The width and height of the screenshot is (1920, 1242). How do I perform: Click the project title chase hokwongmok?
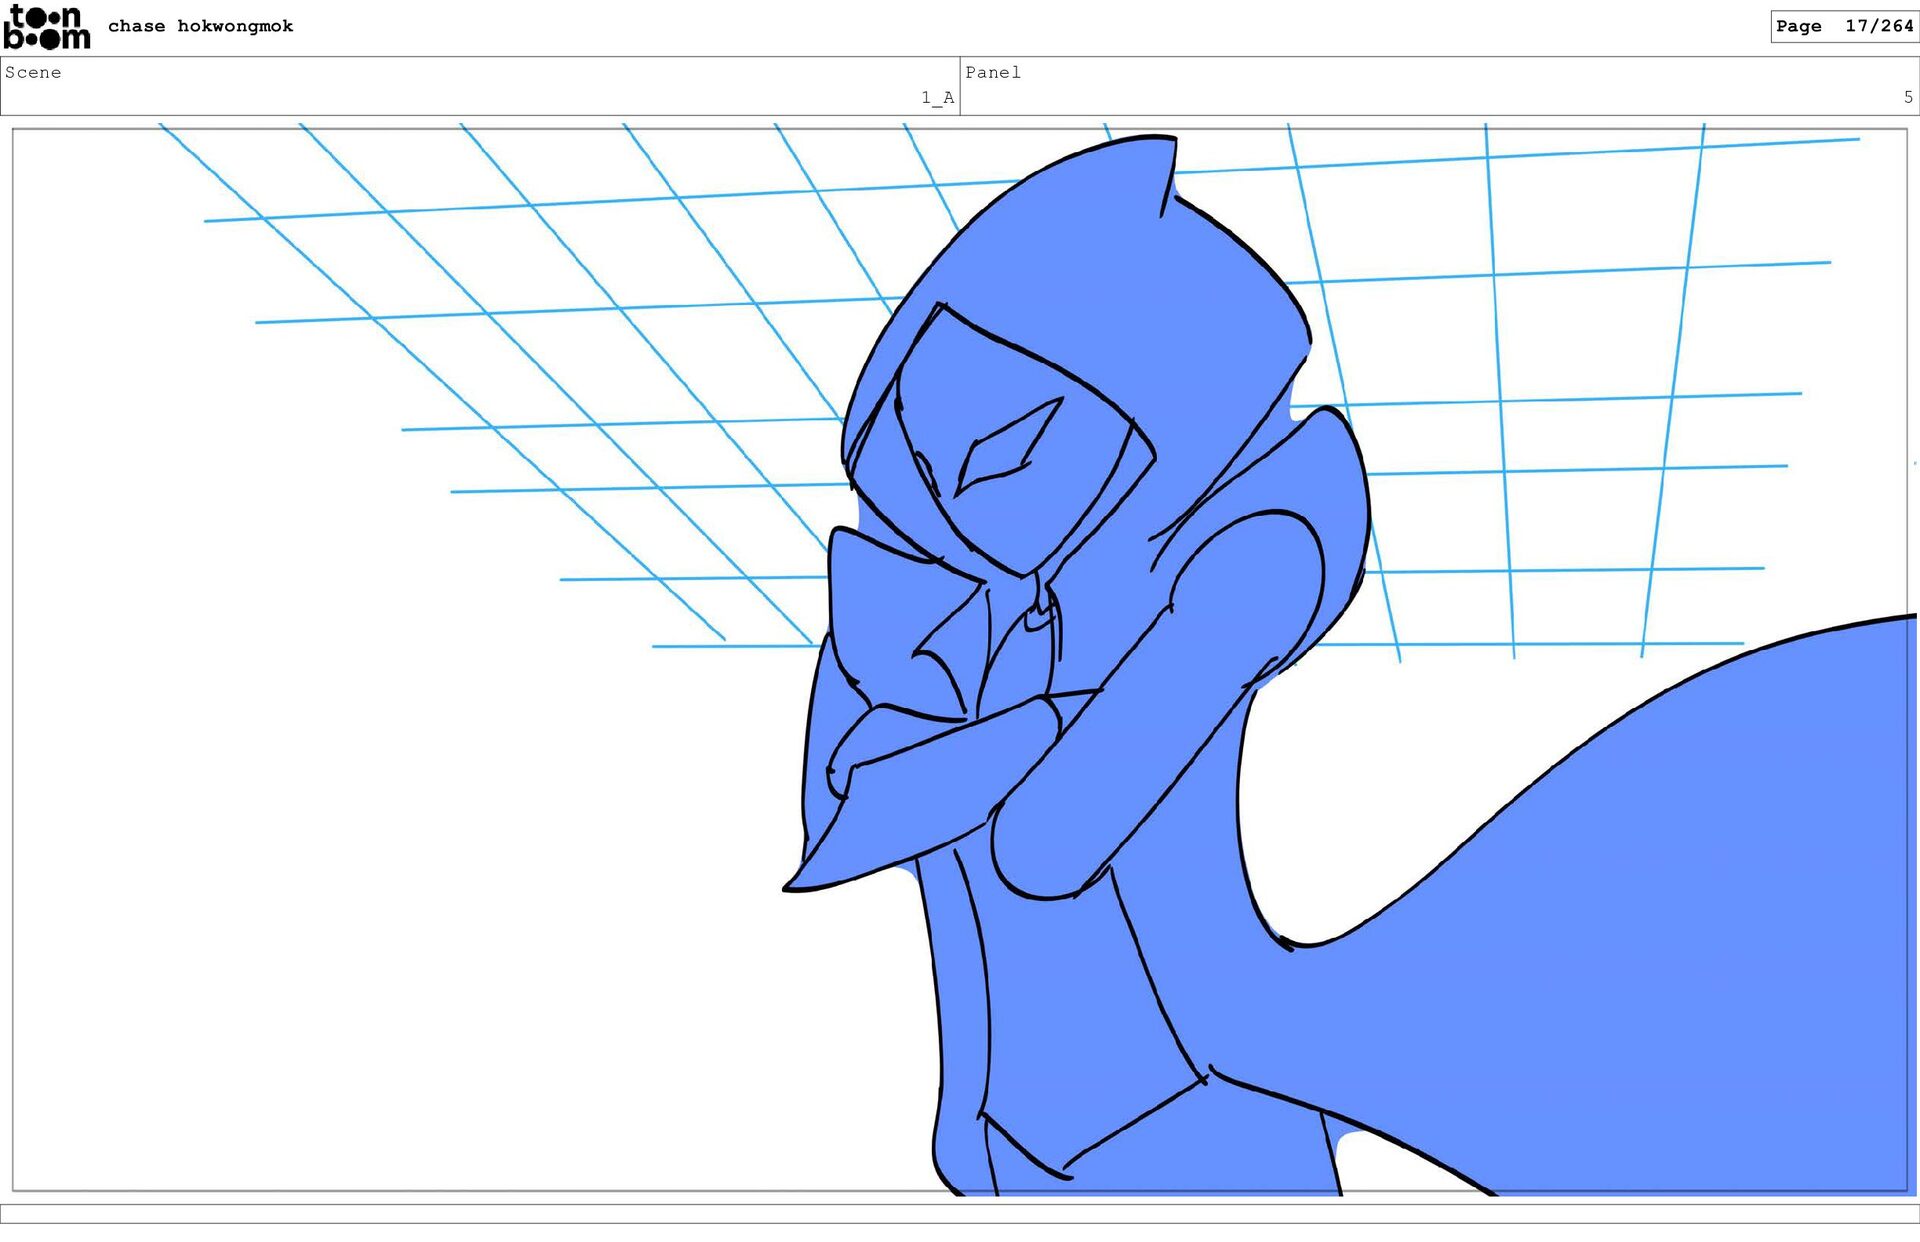[x=200, y=26]
